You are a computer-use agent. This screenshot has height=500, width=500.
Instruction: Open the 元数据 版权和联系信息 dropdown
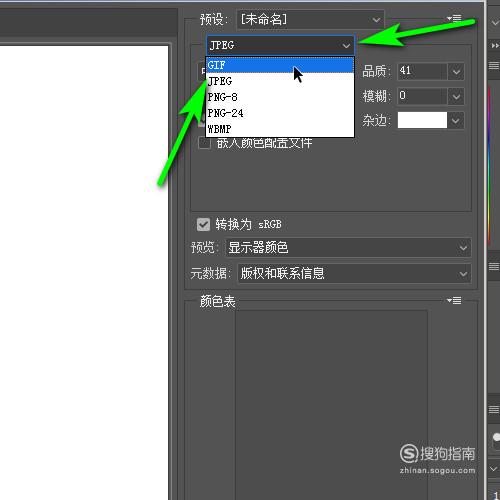click(x=354, y=273)
